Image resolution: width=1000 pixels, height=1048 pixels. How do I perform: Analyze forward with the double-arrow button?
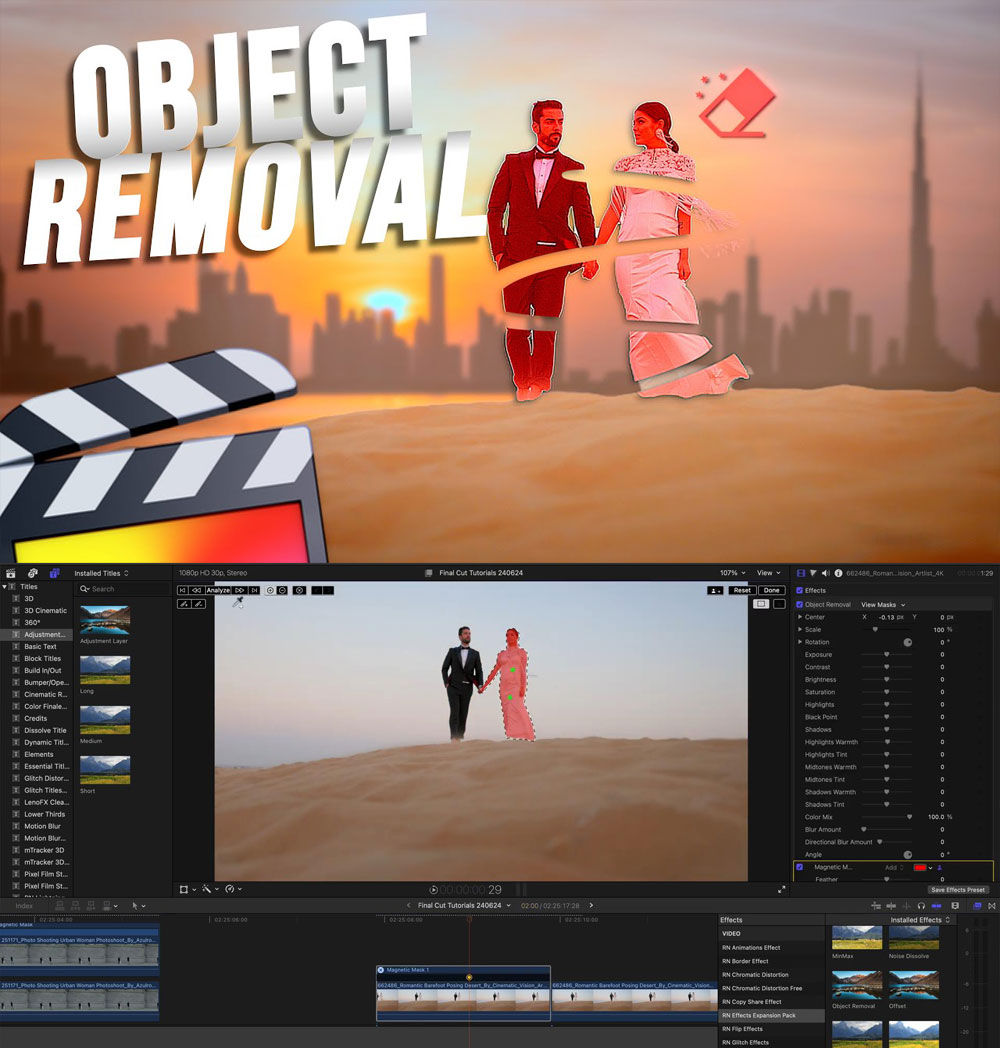(239, 590)
